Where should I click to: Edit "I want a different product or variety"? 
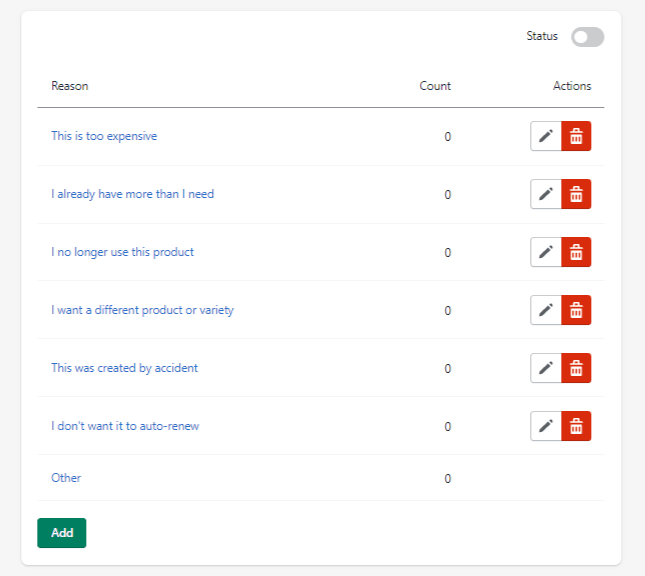(x=545, y=310)
